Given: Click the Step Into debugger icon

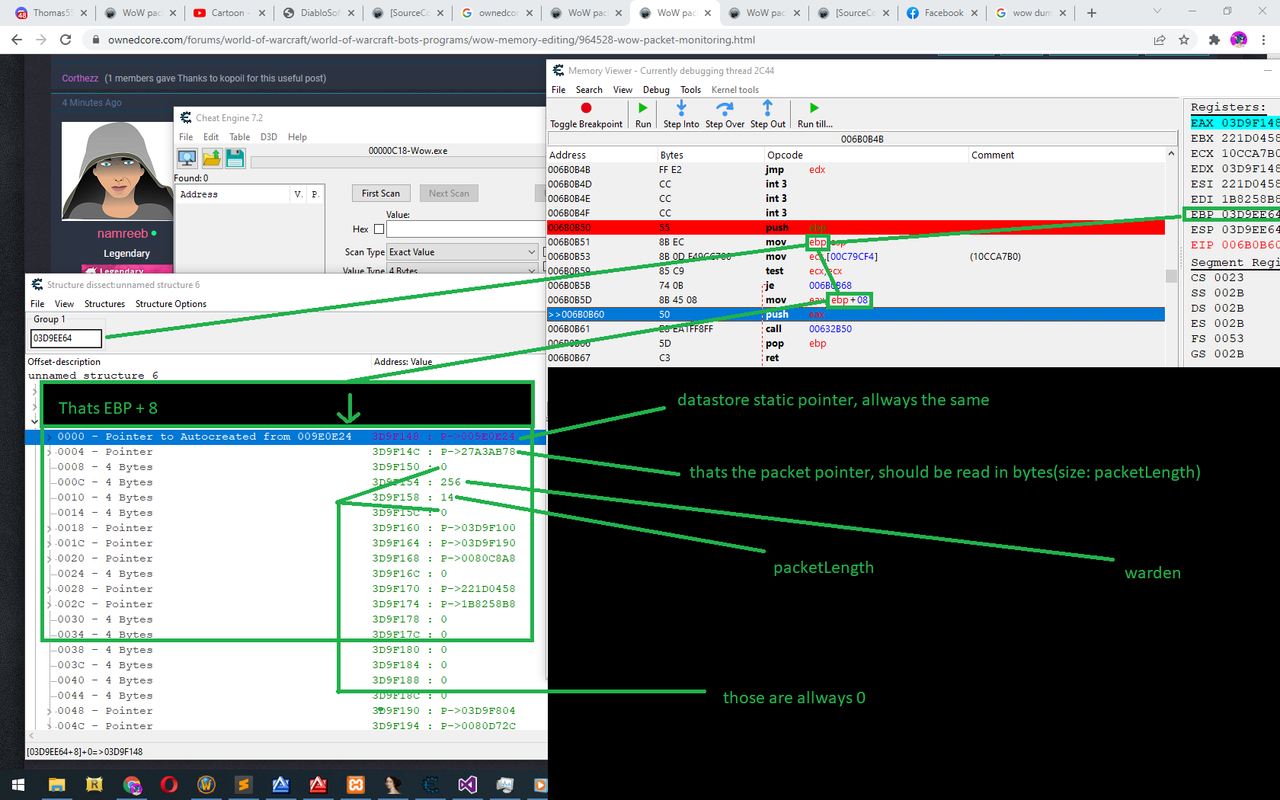Looking at the screenshot, I should (x=681, y=114).
